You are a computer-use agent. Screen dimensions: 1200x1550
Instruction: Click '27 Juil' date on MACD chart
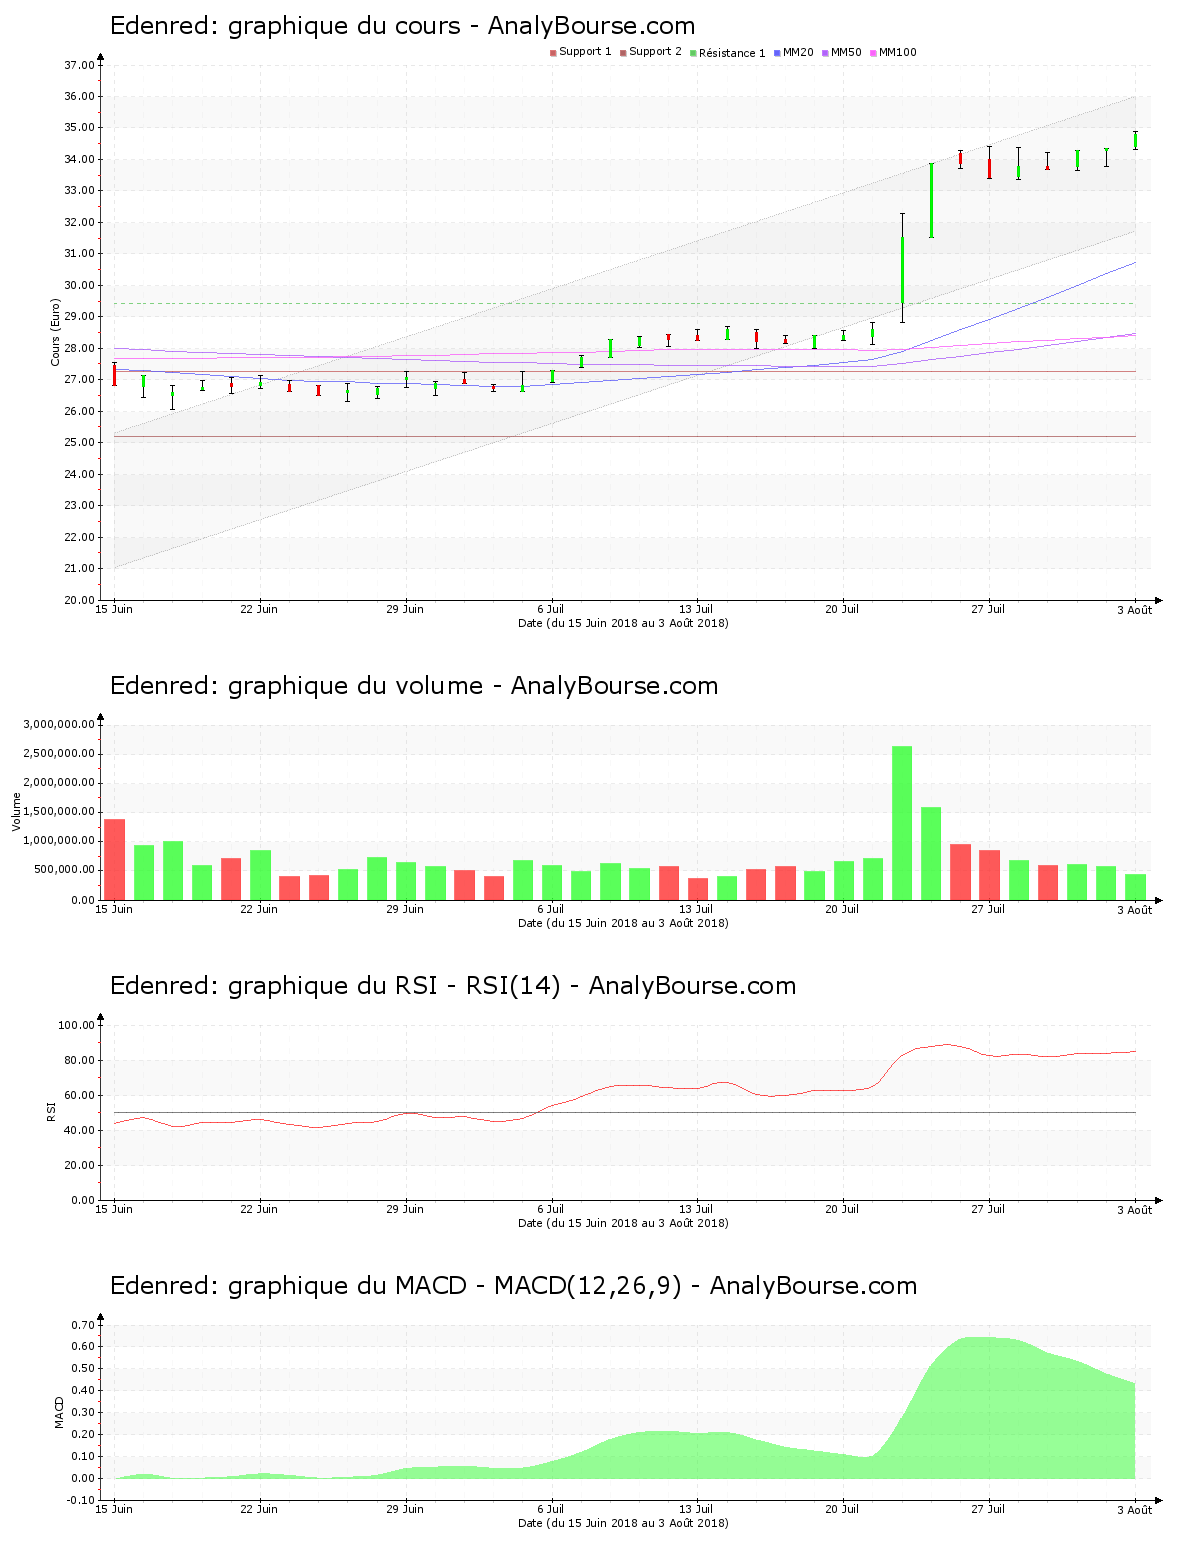pyautogui.click(x=989, y=1509)
